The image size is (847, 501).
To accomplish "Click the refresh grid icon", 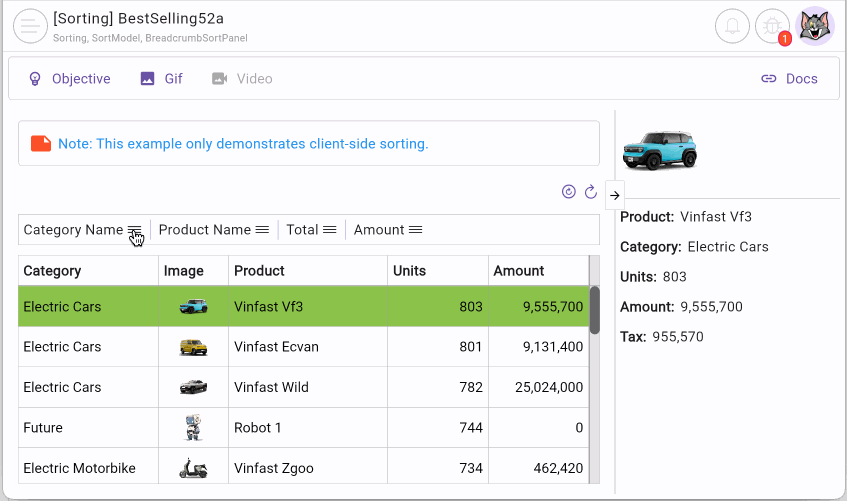I will point(591,192).
